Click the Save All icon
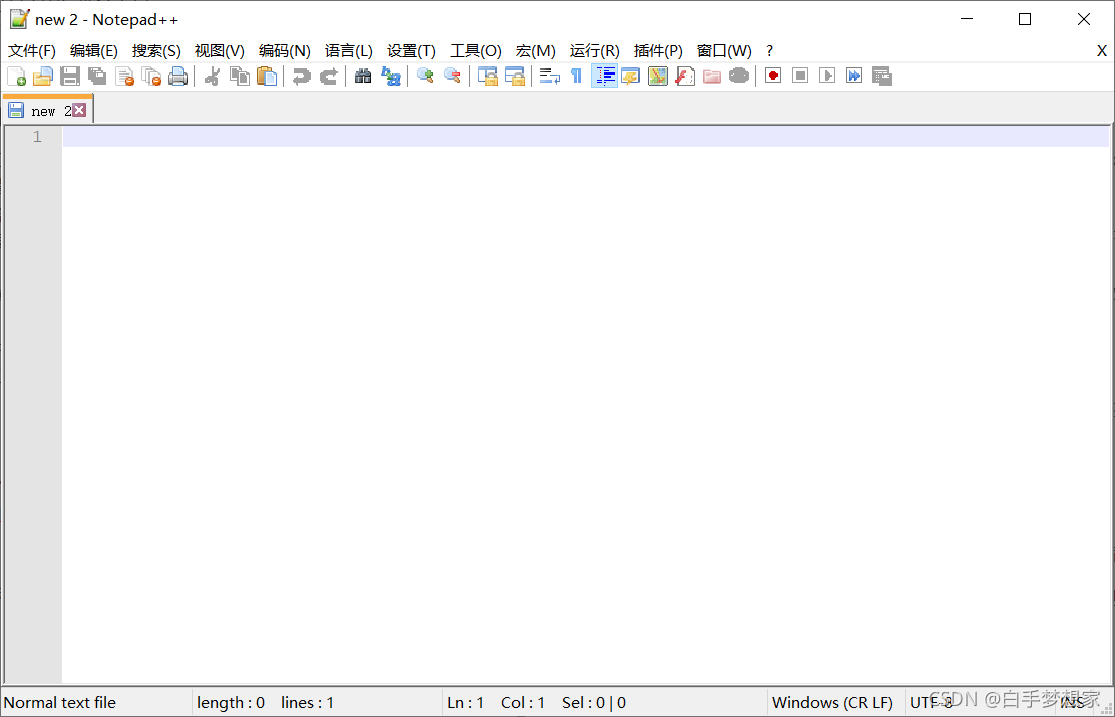Image resolution: width=1115 pixels, height=717 pixels. pyautogui.click(x=97, y=75)
